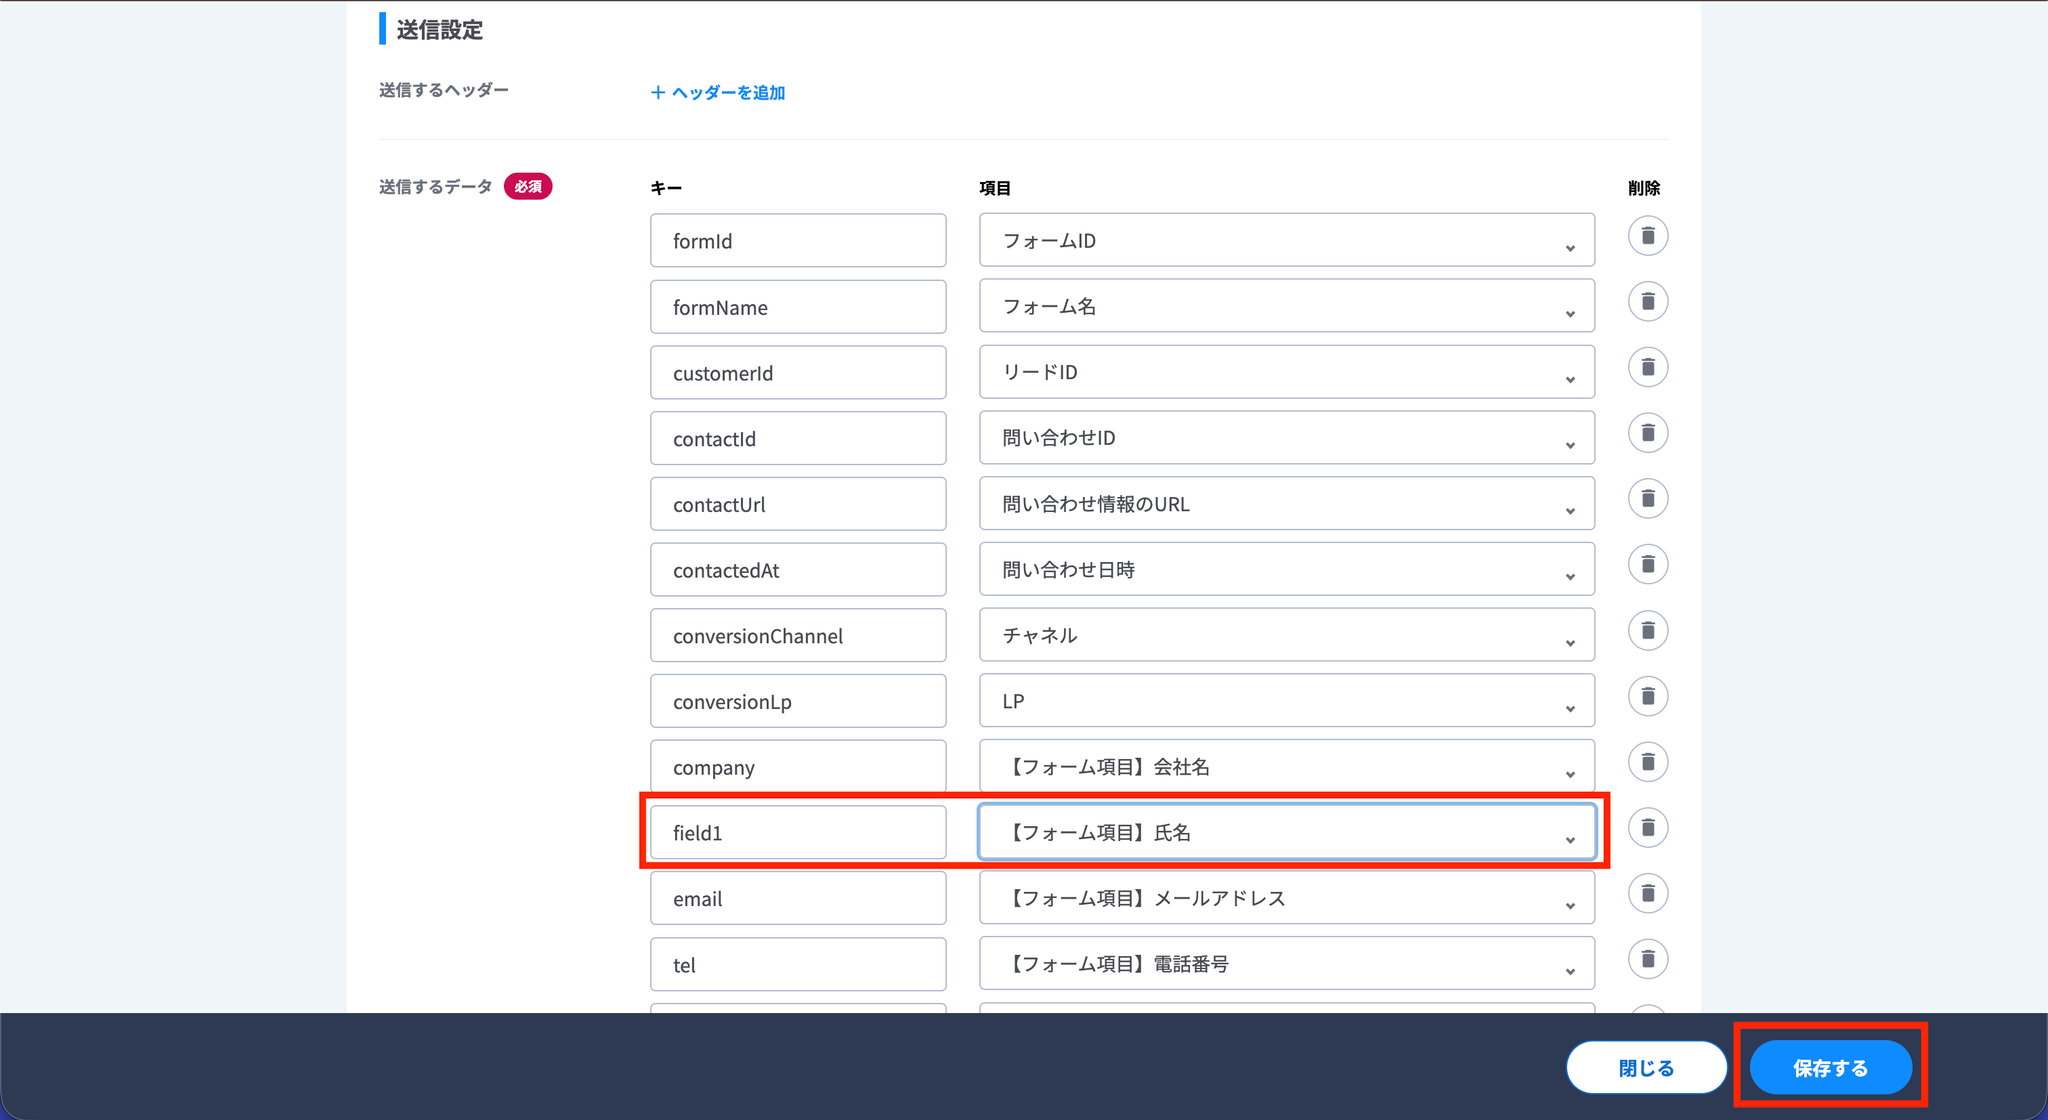Viewport: 2048px width, 1120px height.
Task: Focus the contactId key input field
Action: (x=797, y=439)
